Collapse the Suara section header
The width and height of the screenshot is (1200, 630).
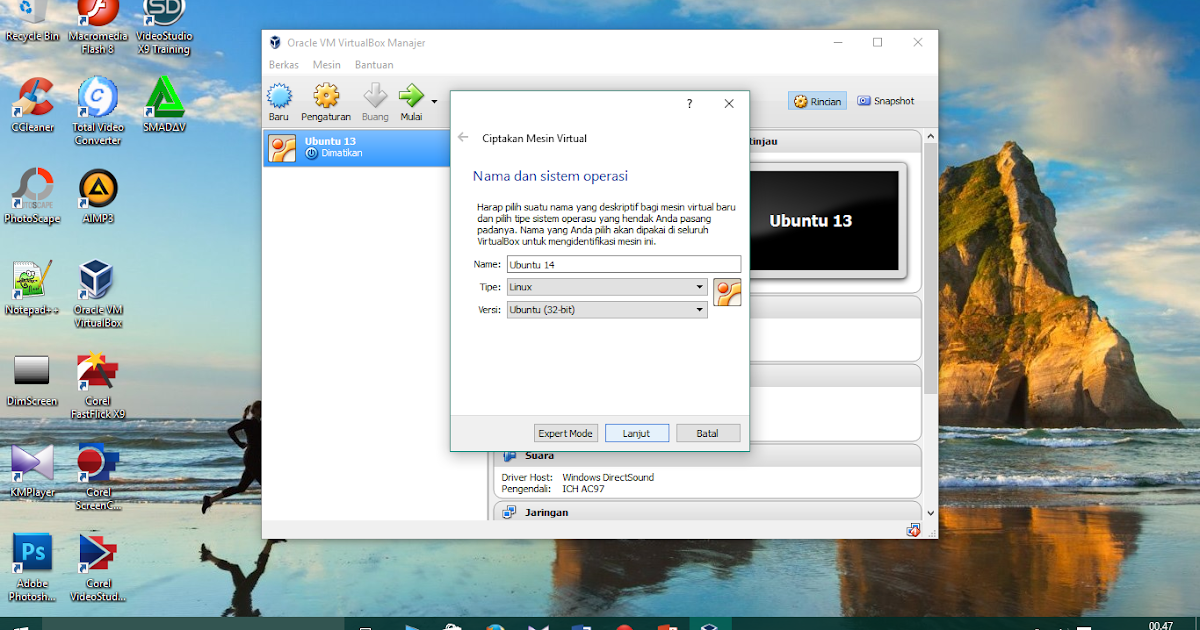708,456
